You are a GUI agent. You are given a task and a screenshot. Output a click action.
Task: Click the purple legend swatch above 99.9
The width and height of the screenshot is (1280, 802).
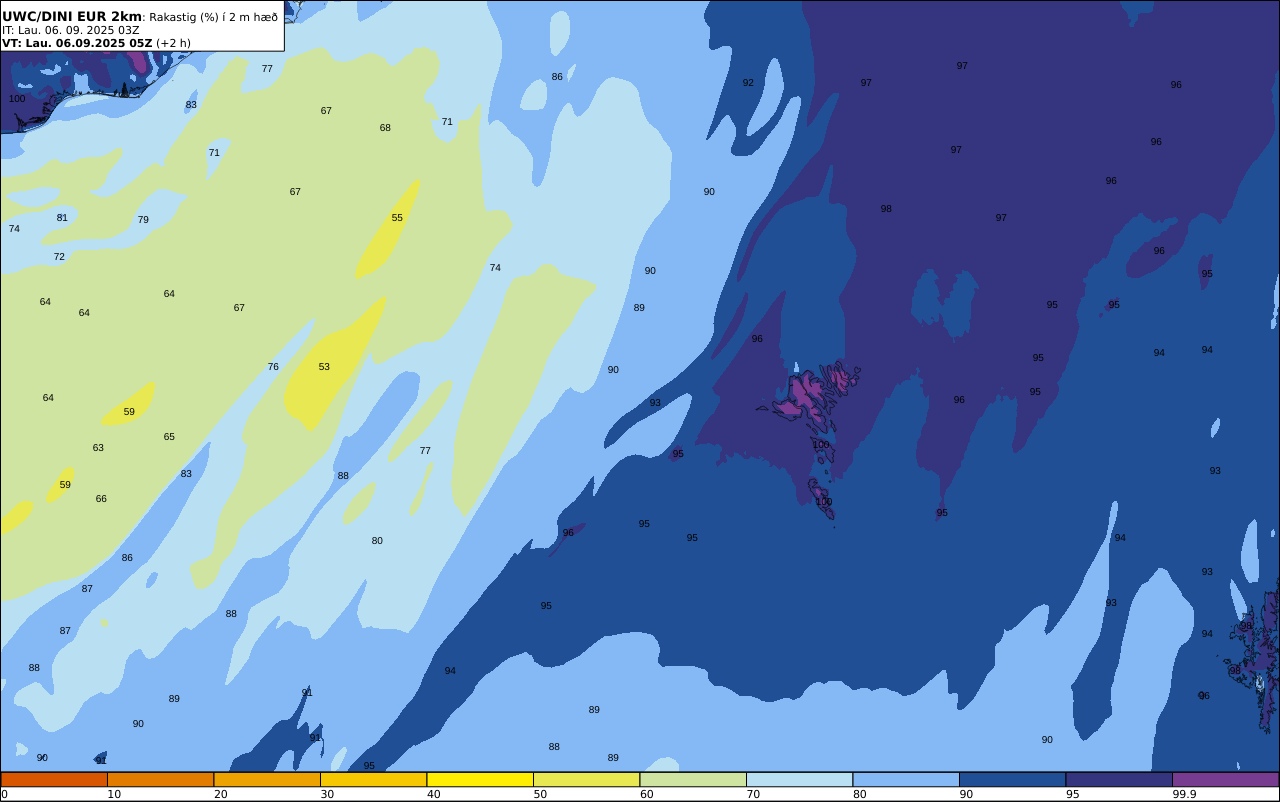(x=1225, y=779)
